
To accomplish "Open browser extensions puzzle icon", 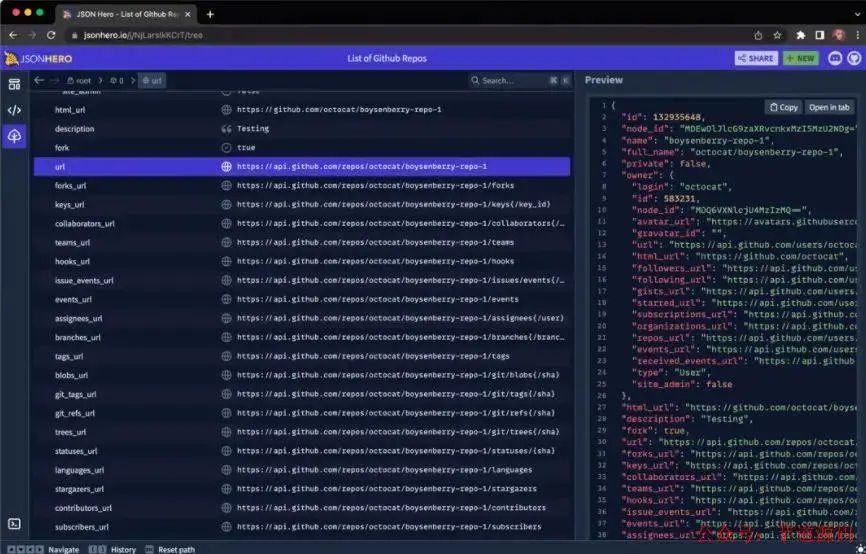I will [800, 35].
